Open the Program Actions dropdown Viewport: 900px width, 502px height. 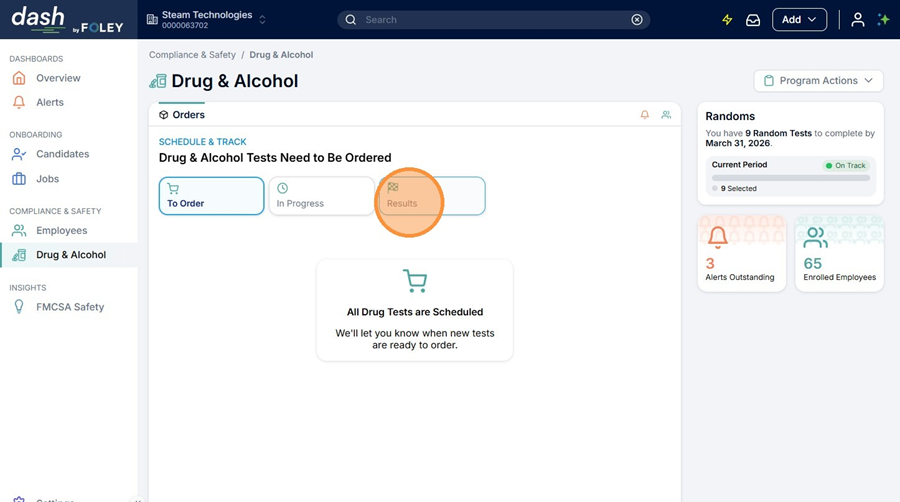818,81
